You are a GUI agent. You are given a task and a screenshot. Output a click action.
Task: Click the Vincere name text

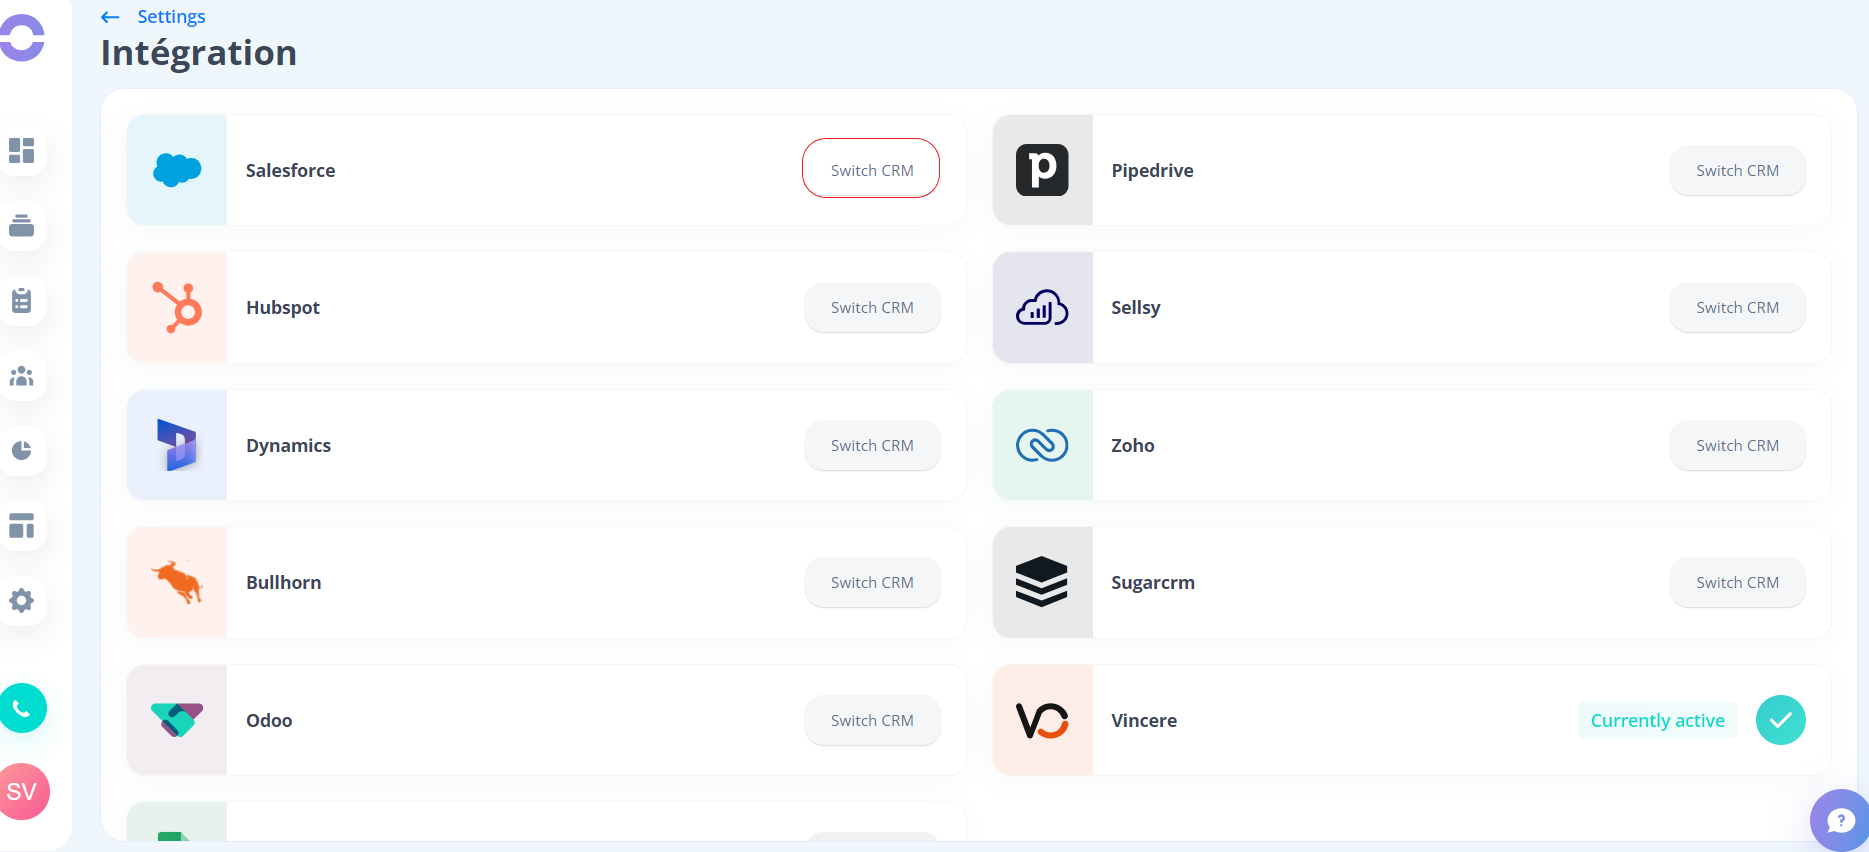[1144, 720]
